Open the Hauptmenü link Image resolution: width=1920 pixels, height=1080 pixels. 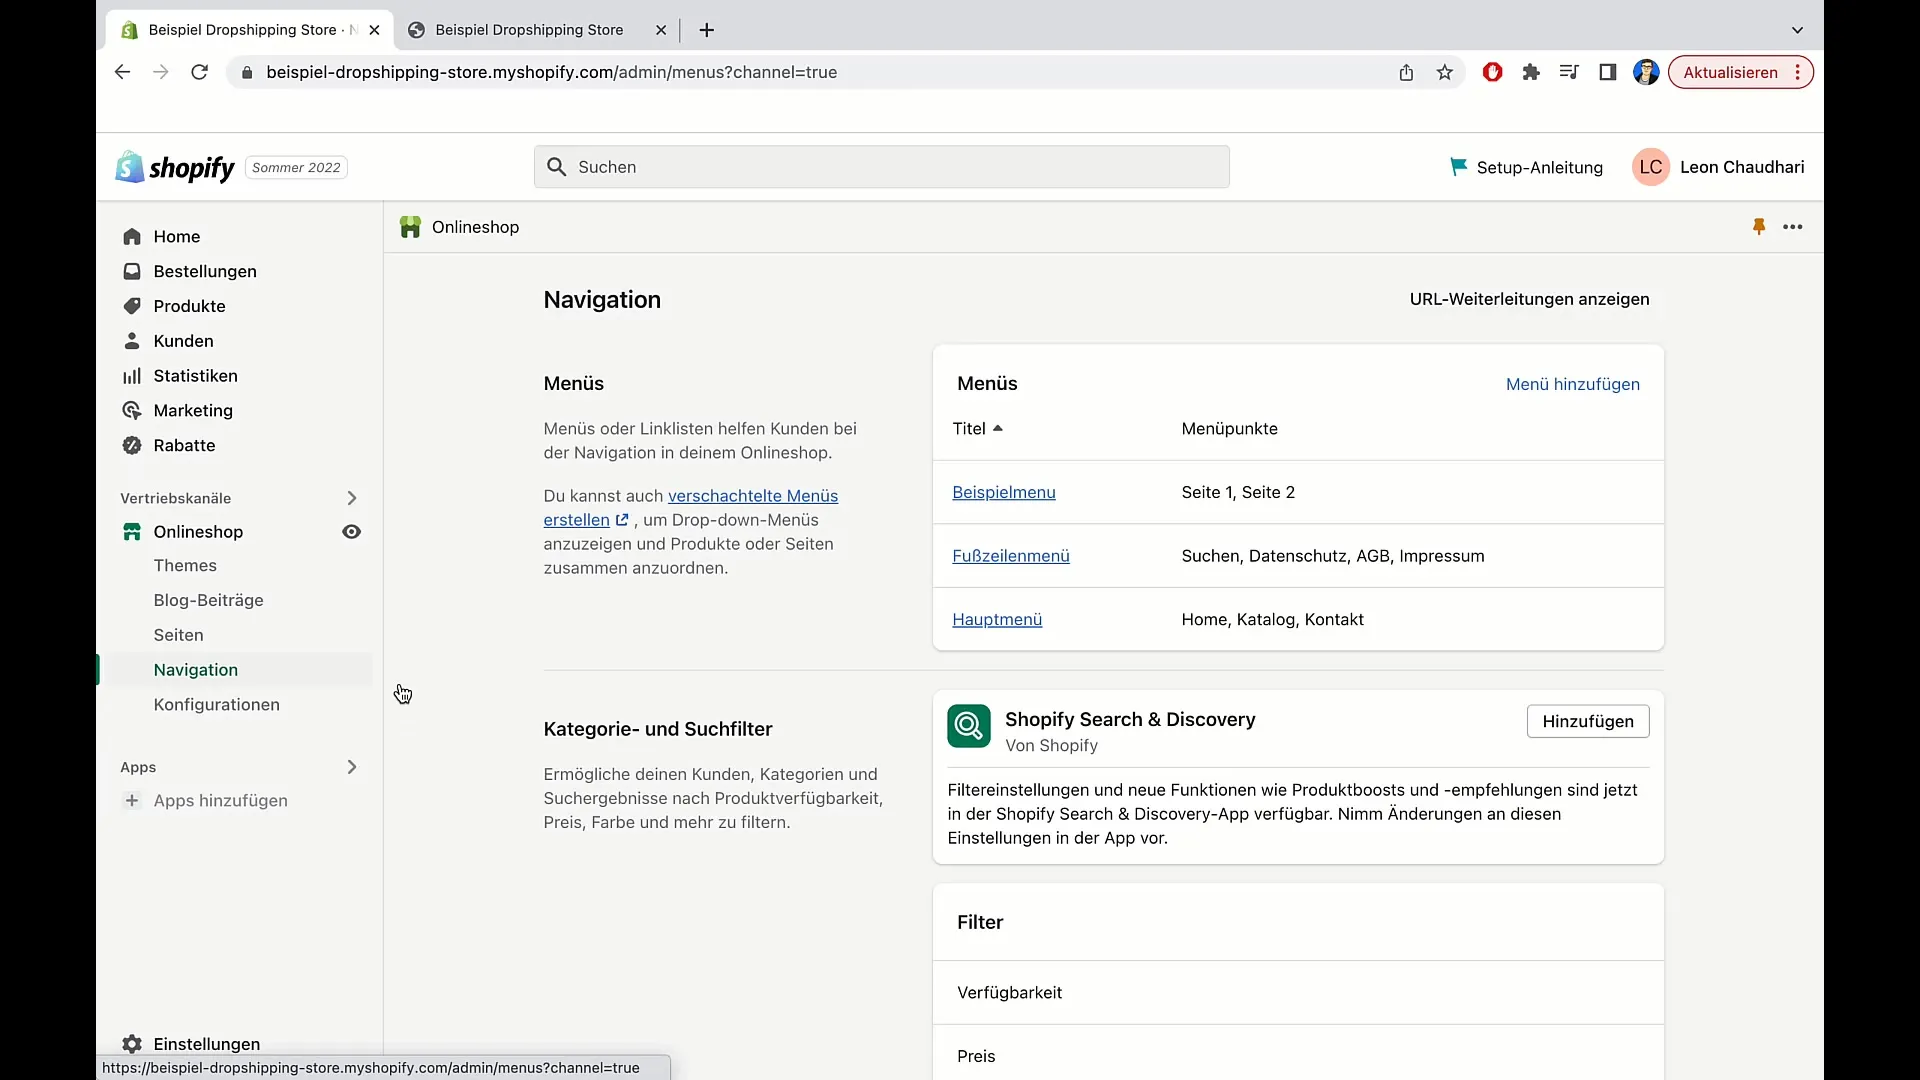click(997, 618)
